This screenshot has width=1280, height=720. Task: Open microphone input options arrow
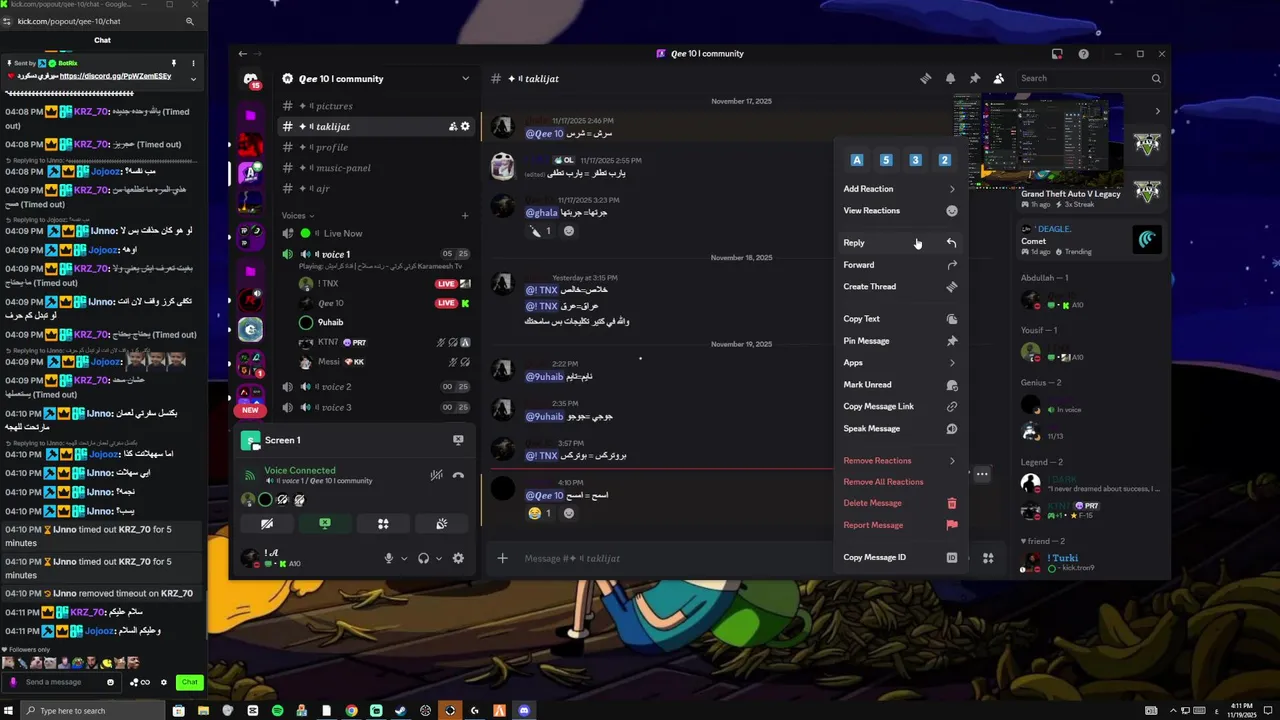click(404, 558)
